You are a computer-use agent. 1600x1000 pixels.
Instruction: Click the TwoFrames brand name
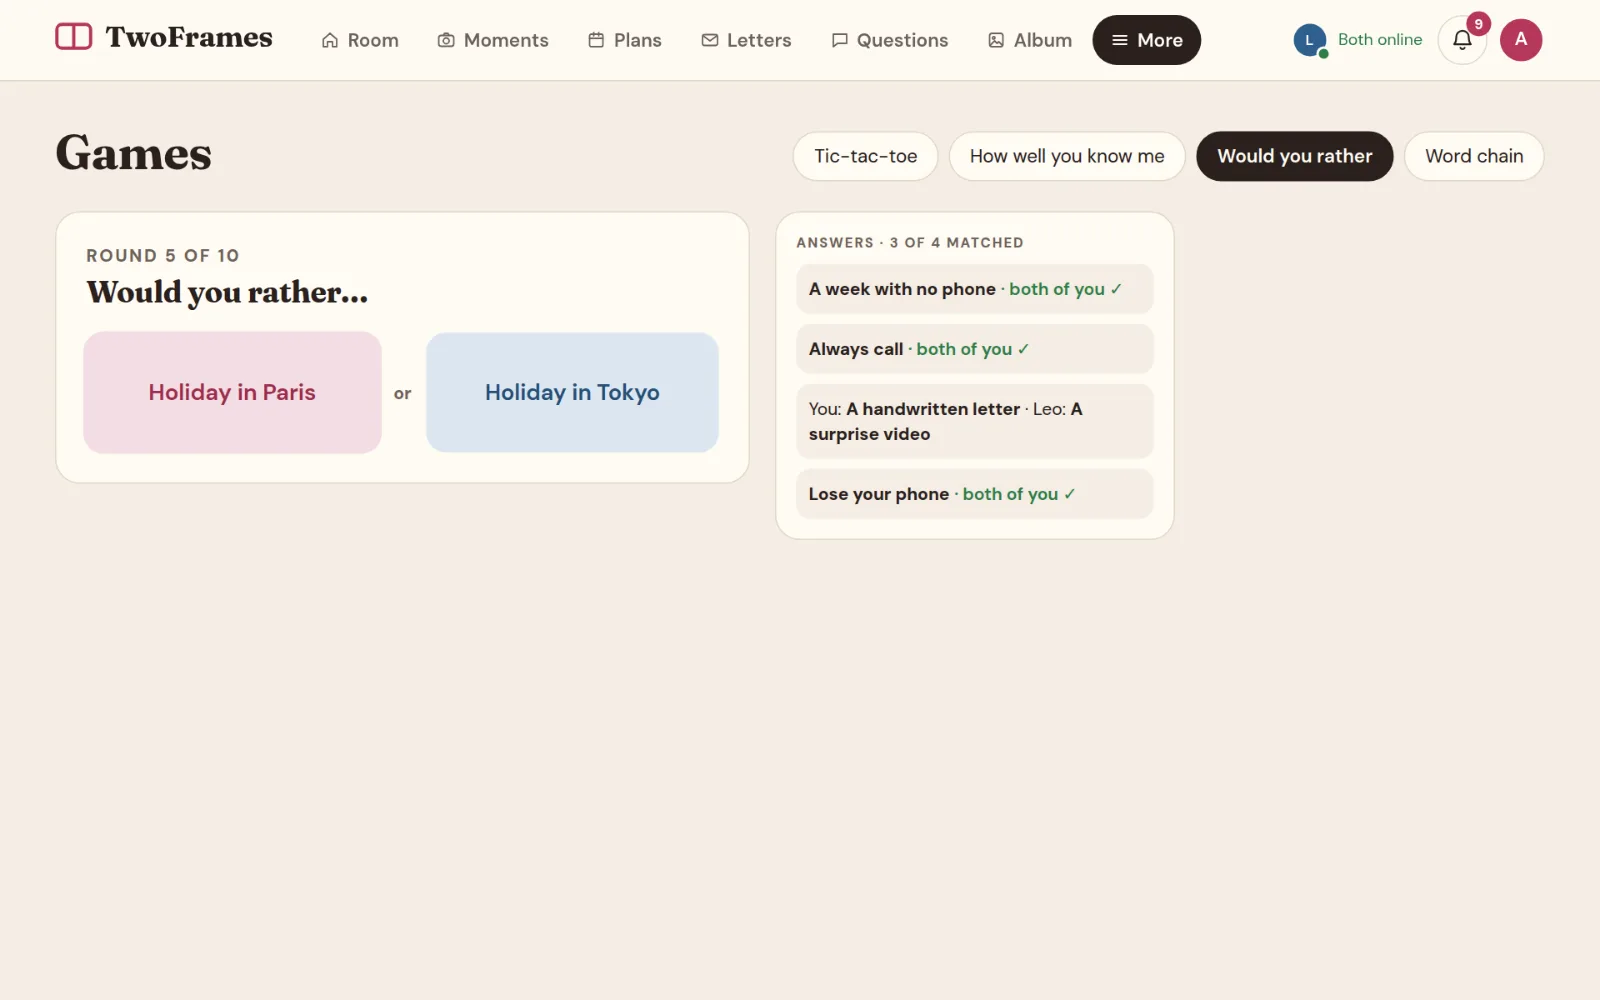click(189, 37)
